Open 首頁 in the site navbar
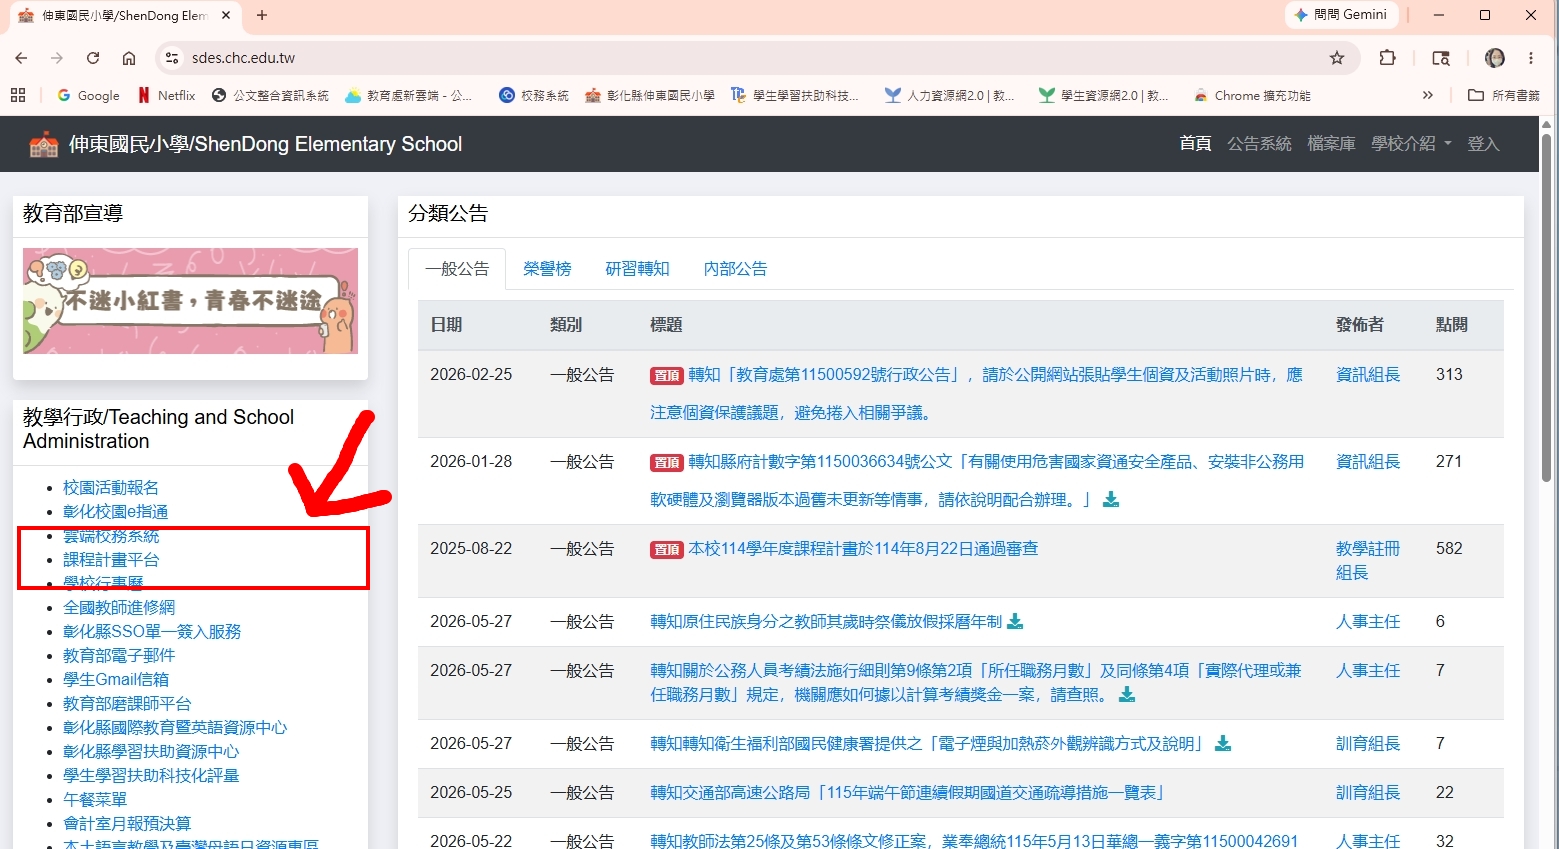 [x=1195, y=144]
